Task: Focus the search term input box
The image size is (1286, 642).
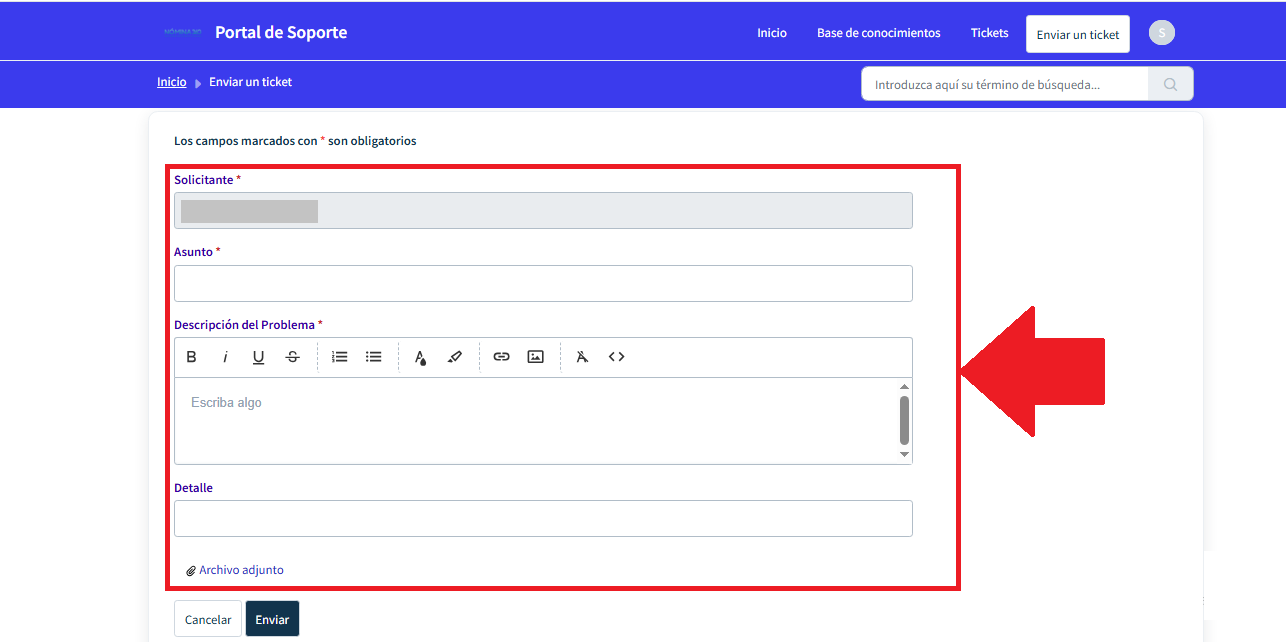Action: 1005,85
